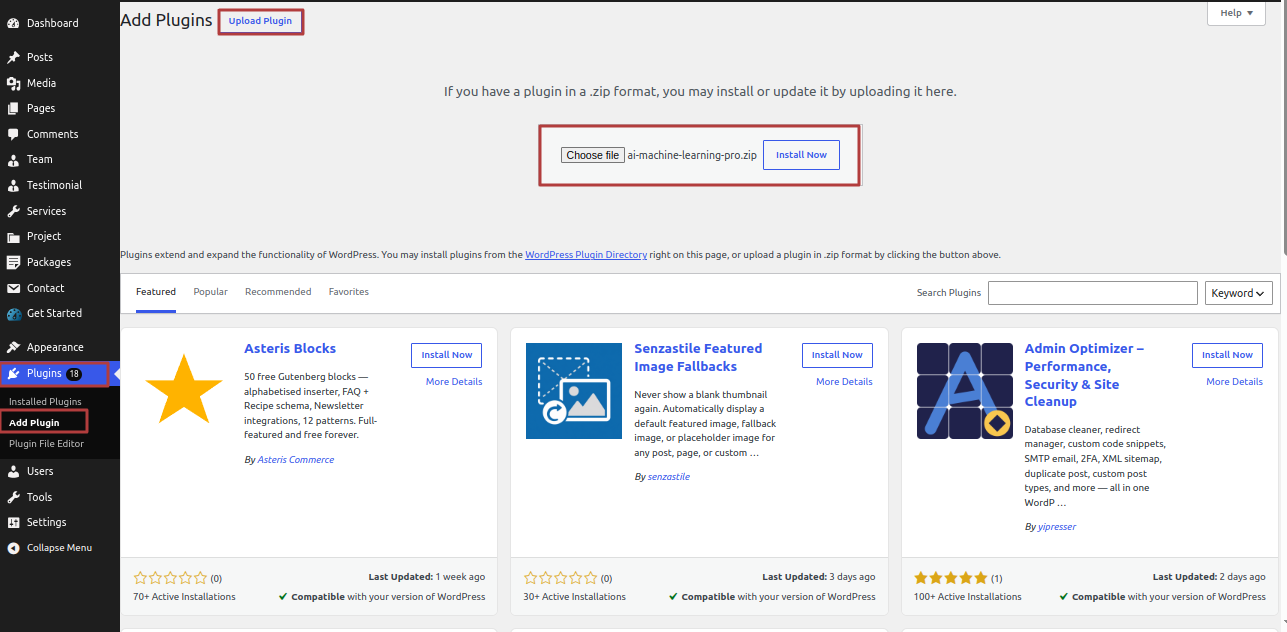Click inside the Search Plugins field
Screen dimensions: 1287x632
(1092, 293)
